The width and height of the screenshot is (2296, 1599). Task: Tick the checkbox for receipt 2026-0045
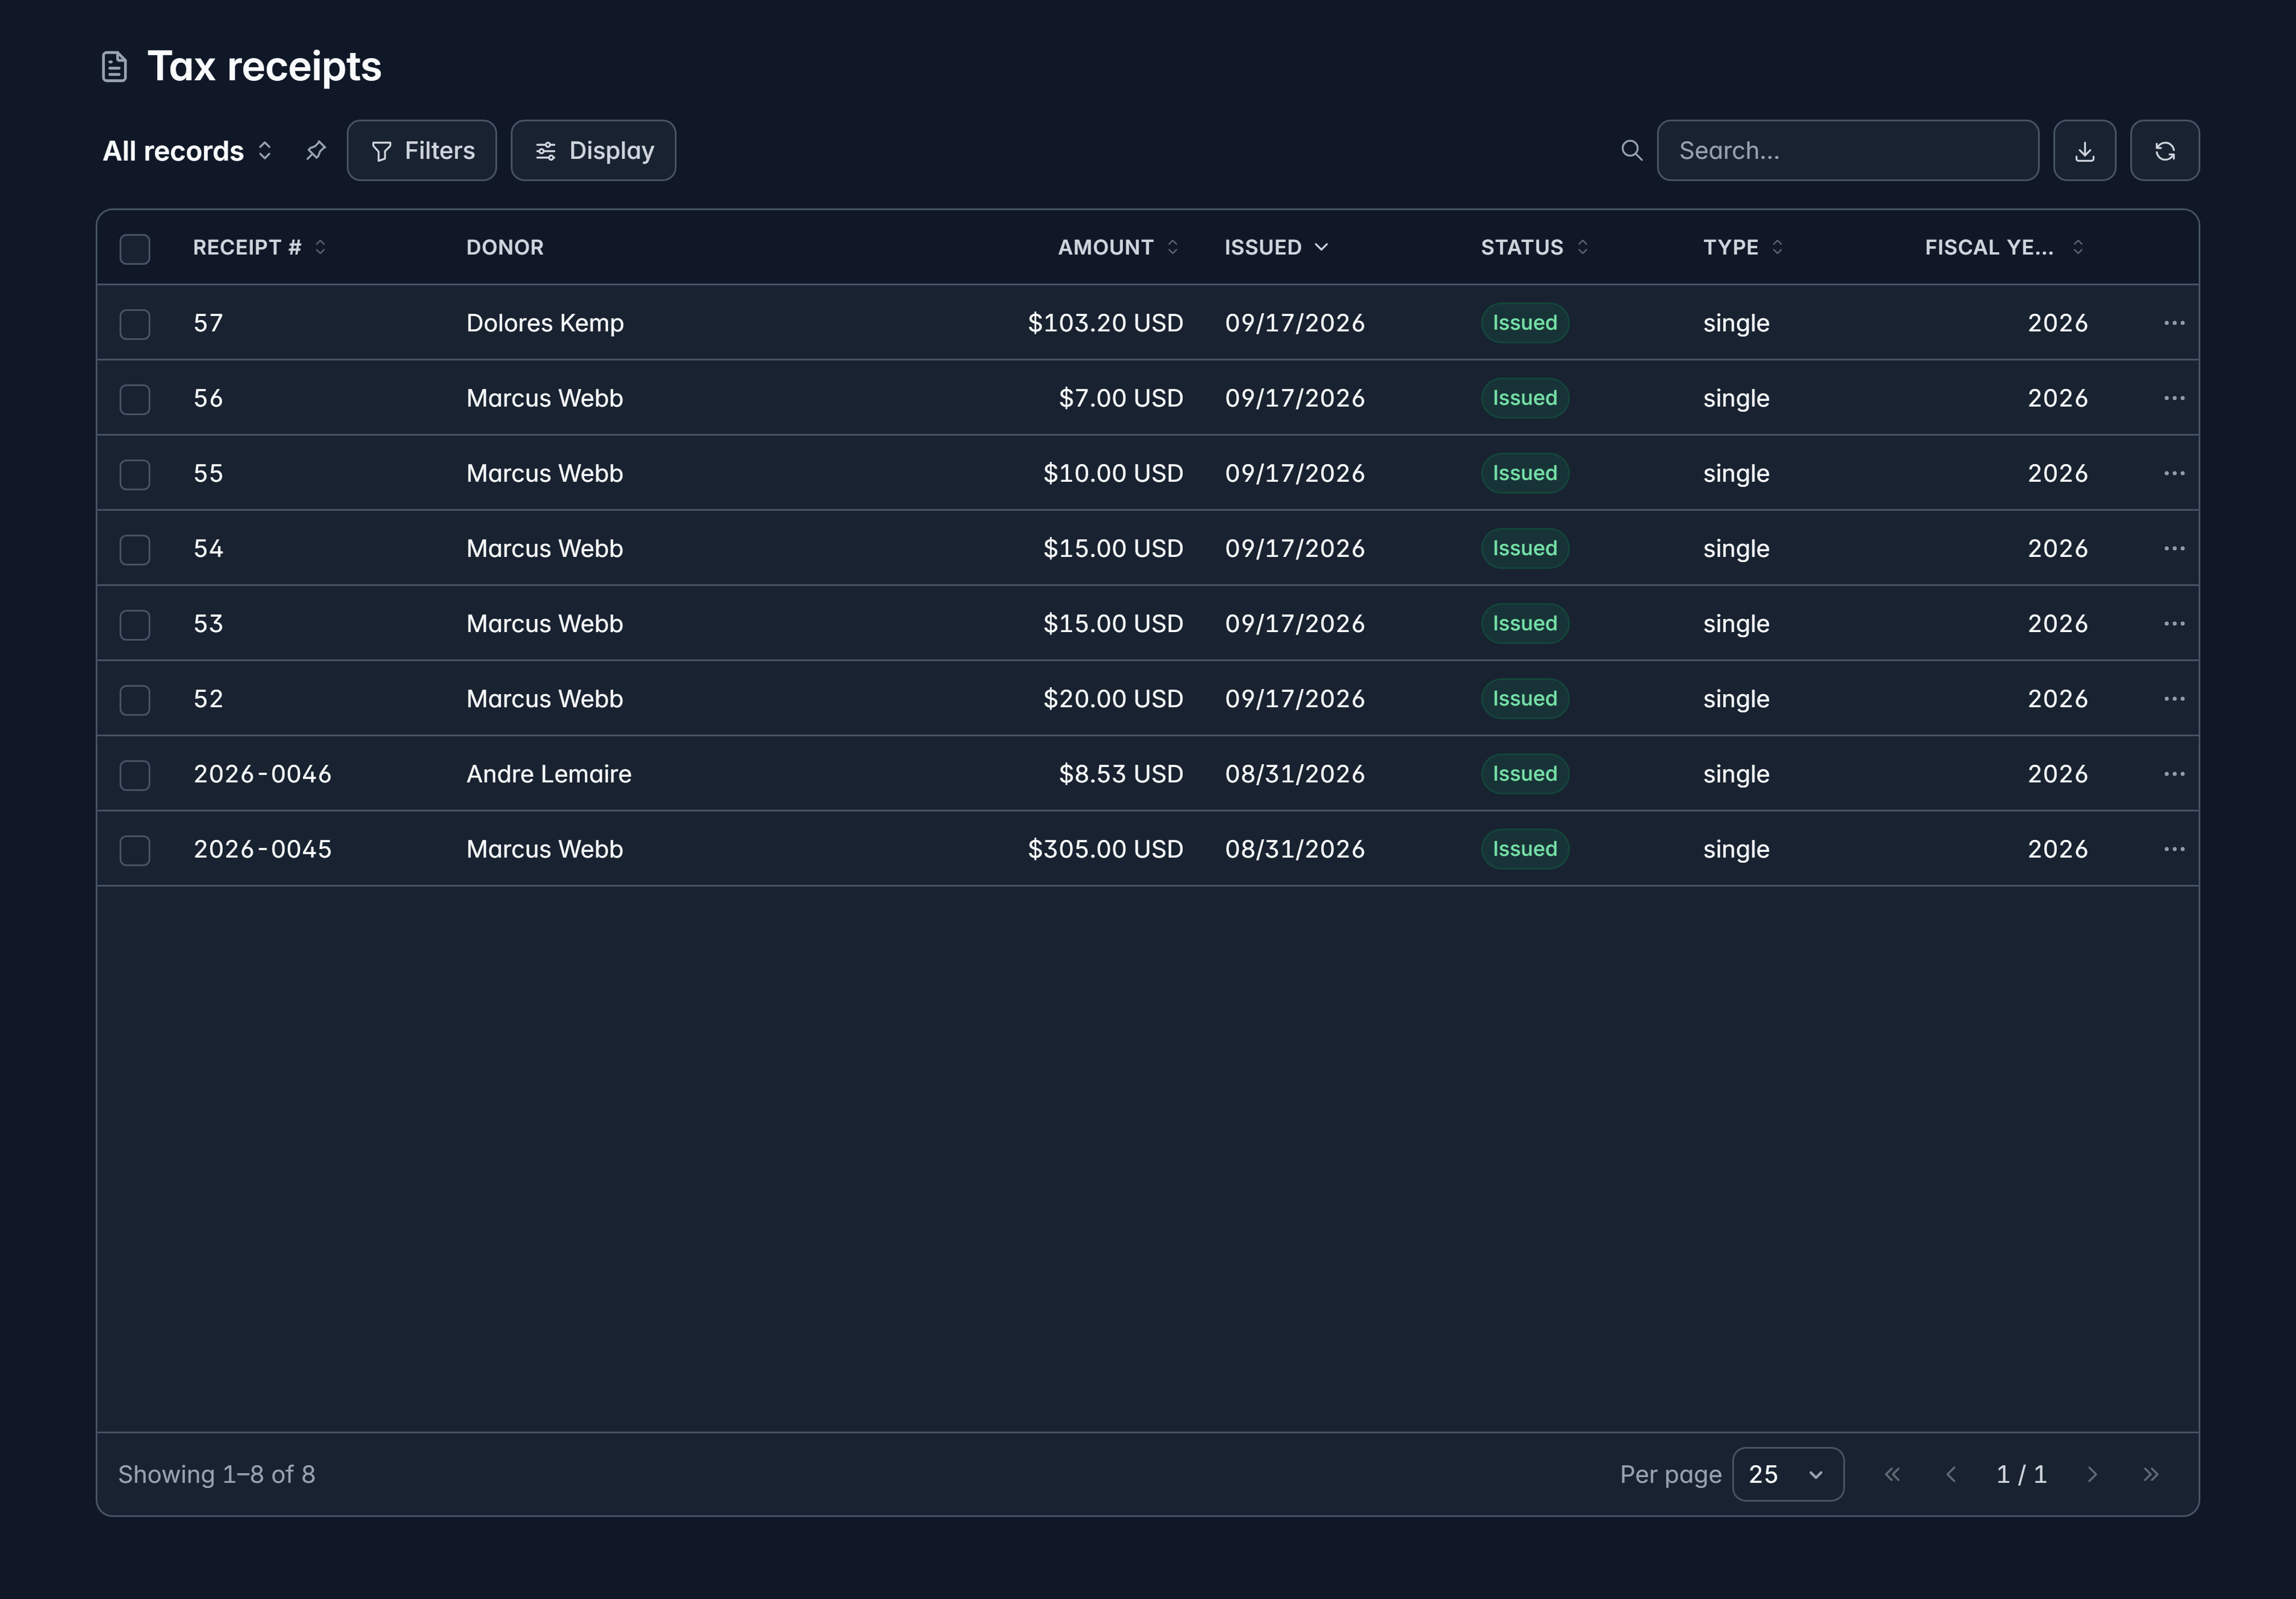coord(135,850)
